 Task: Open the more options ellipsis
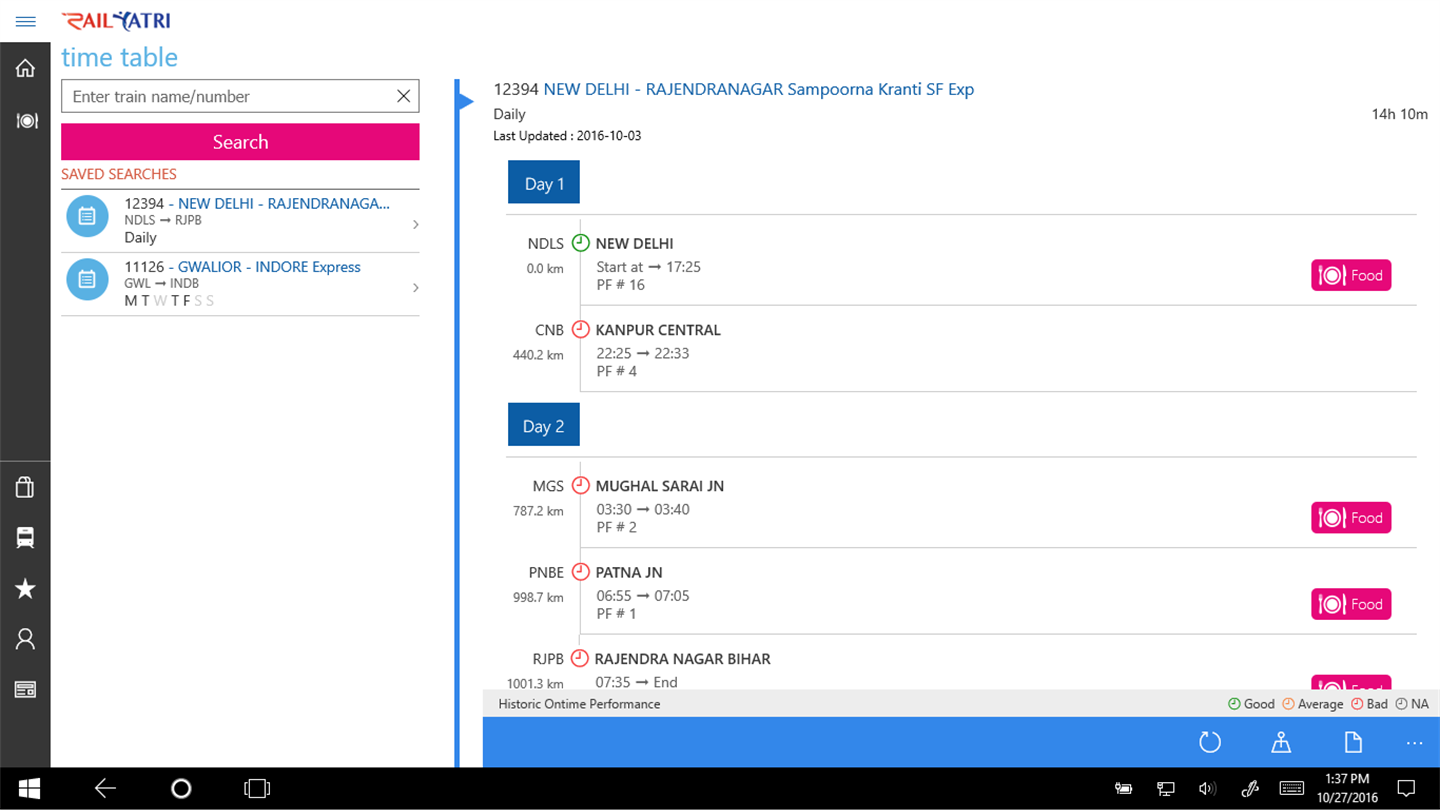(x=1414, y=743)
